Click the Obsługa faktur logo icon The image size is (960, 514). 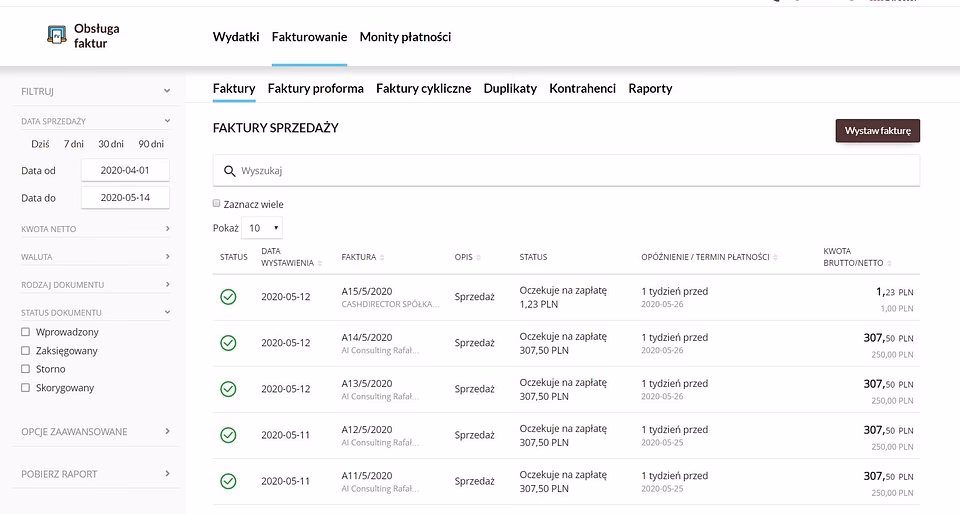[57, 36]
